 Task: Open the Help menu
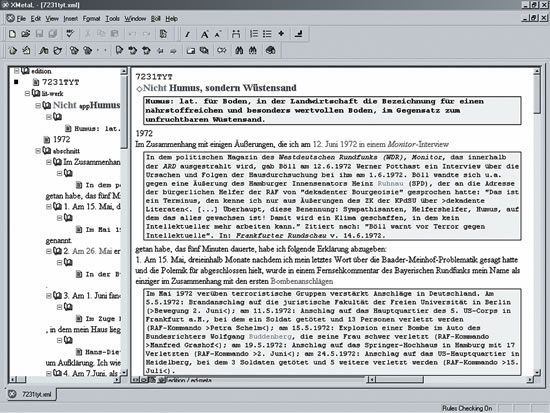point(172,19)
